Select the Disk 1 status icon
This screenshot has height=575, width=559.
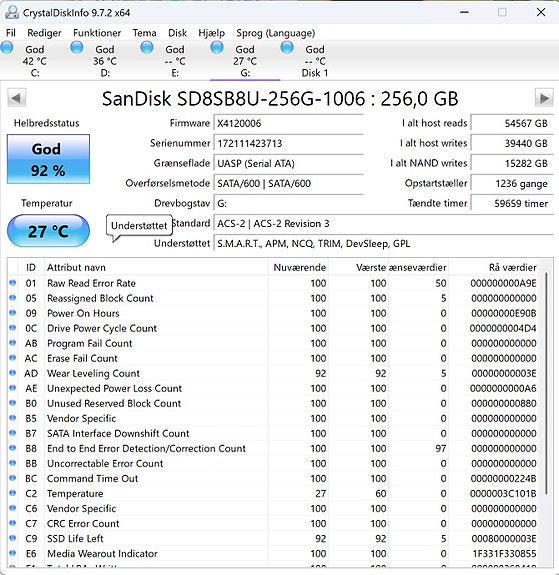[x=287, y=48]
